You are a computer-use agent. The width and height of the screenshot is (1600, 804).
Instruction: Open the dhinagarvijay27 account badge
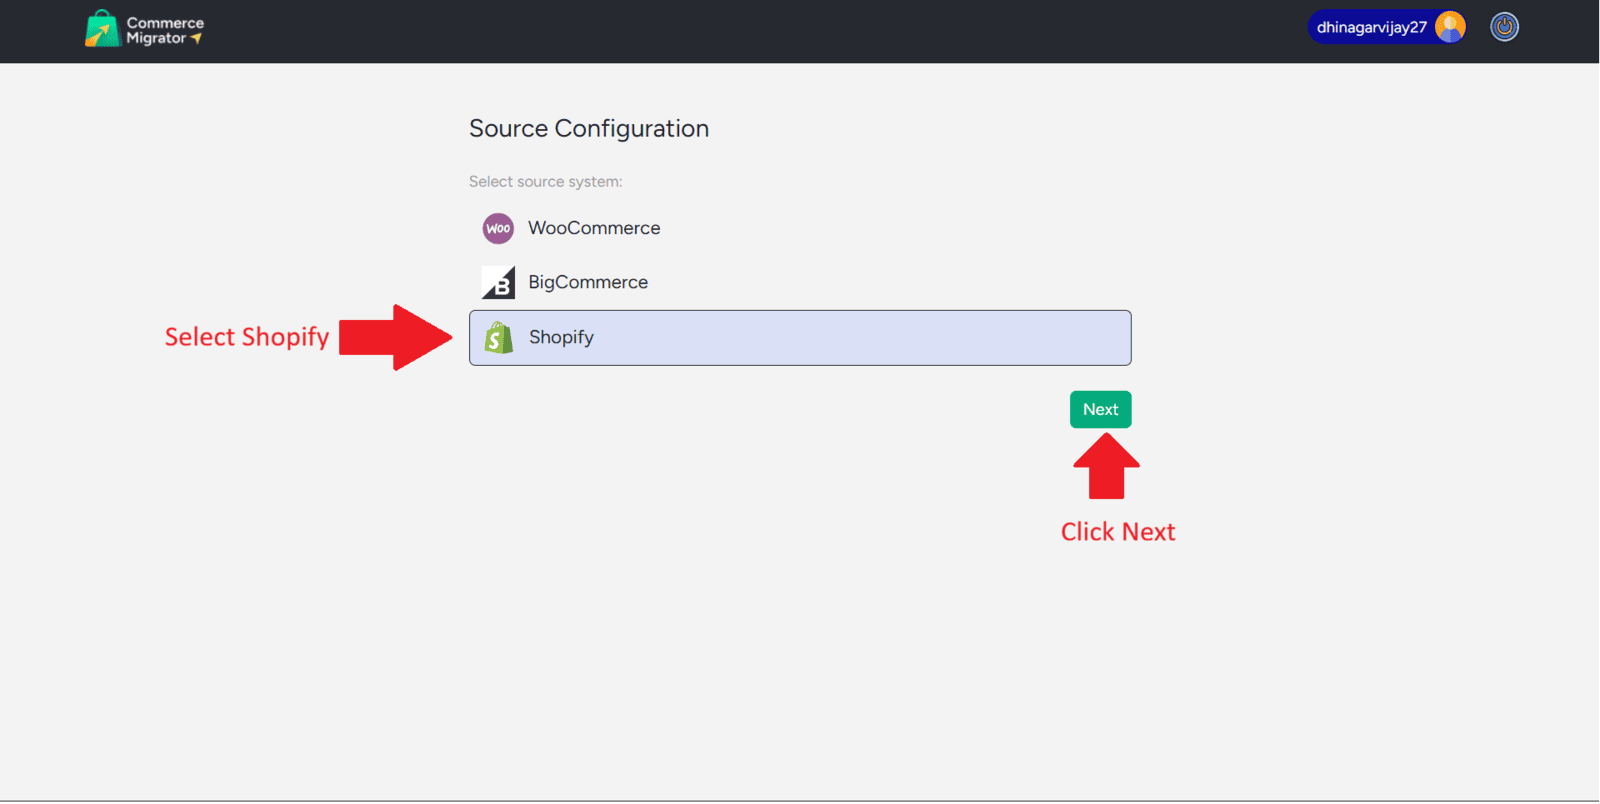(x=1371, y=27)
